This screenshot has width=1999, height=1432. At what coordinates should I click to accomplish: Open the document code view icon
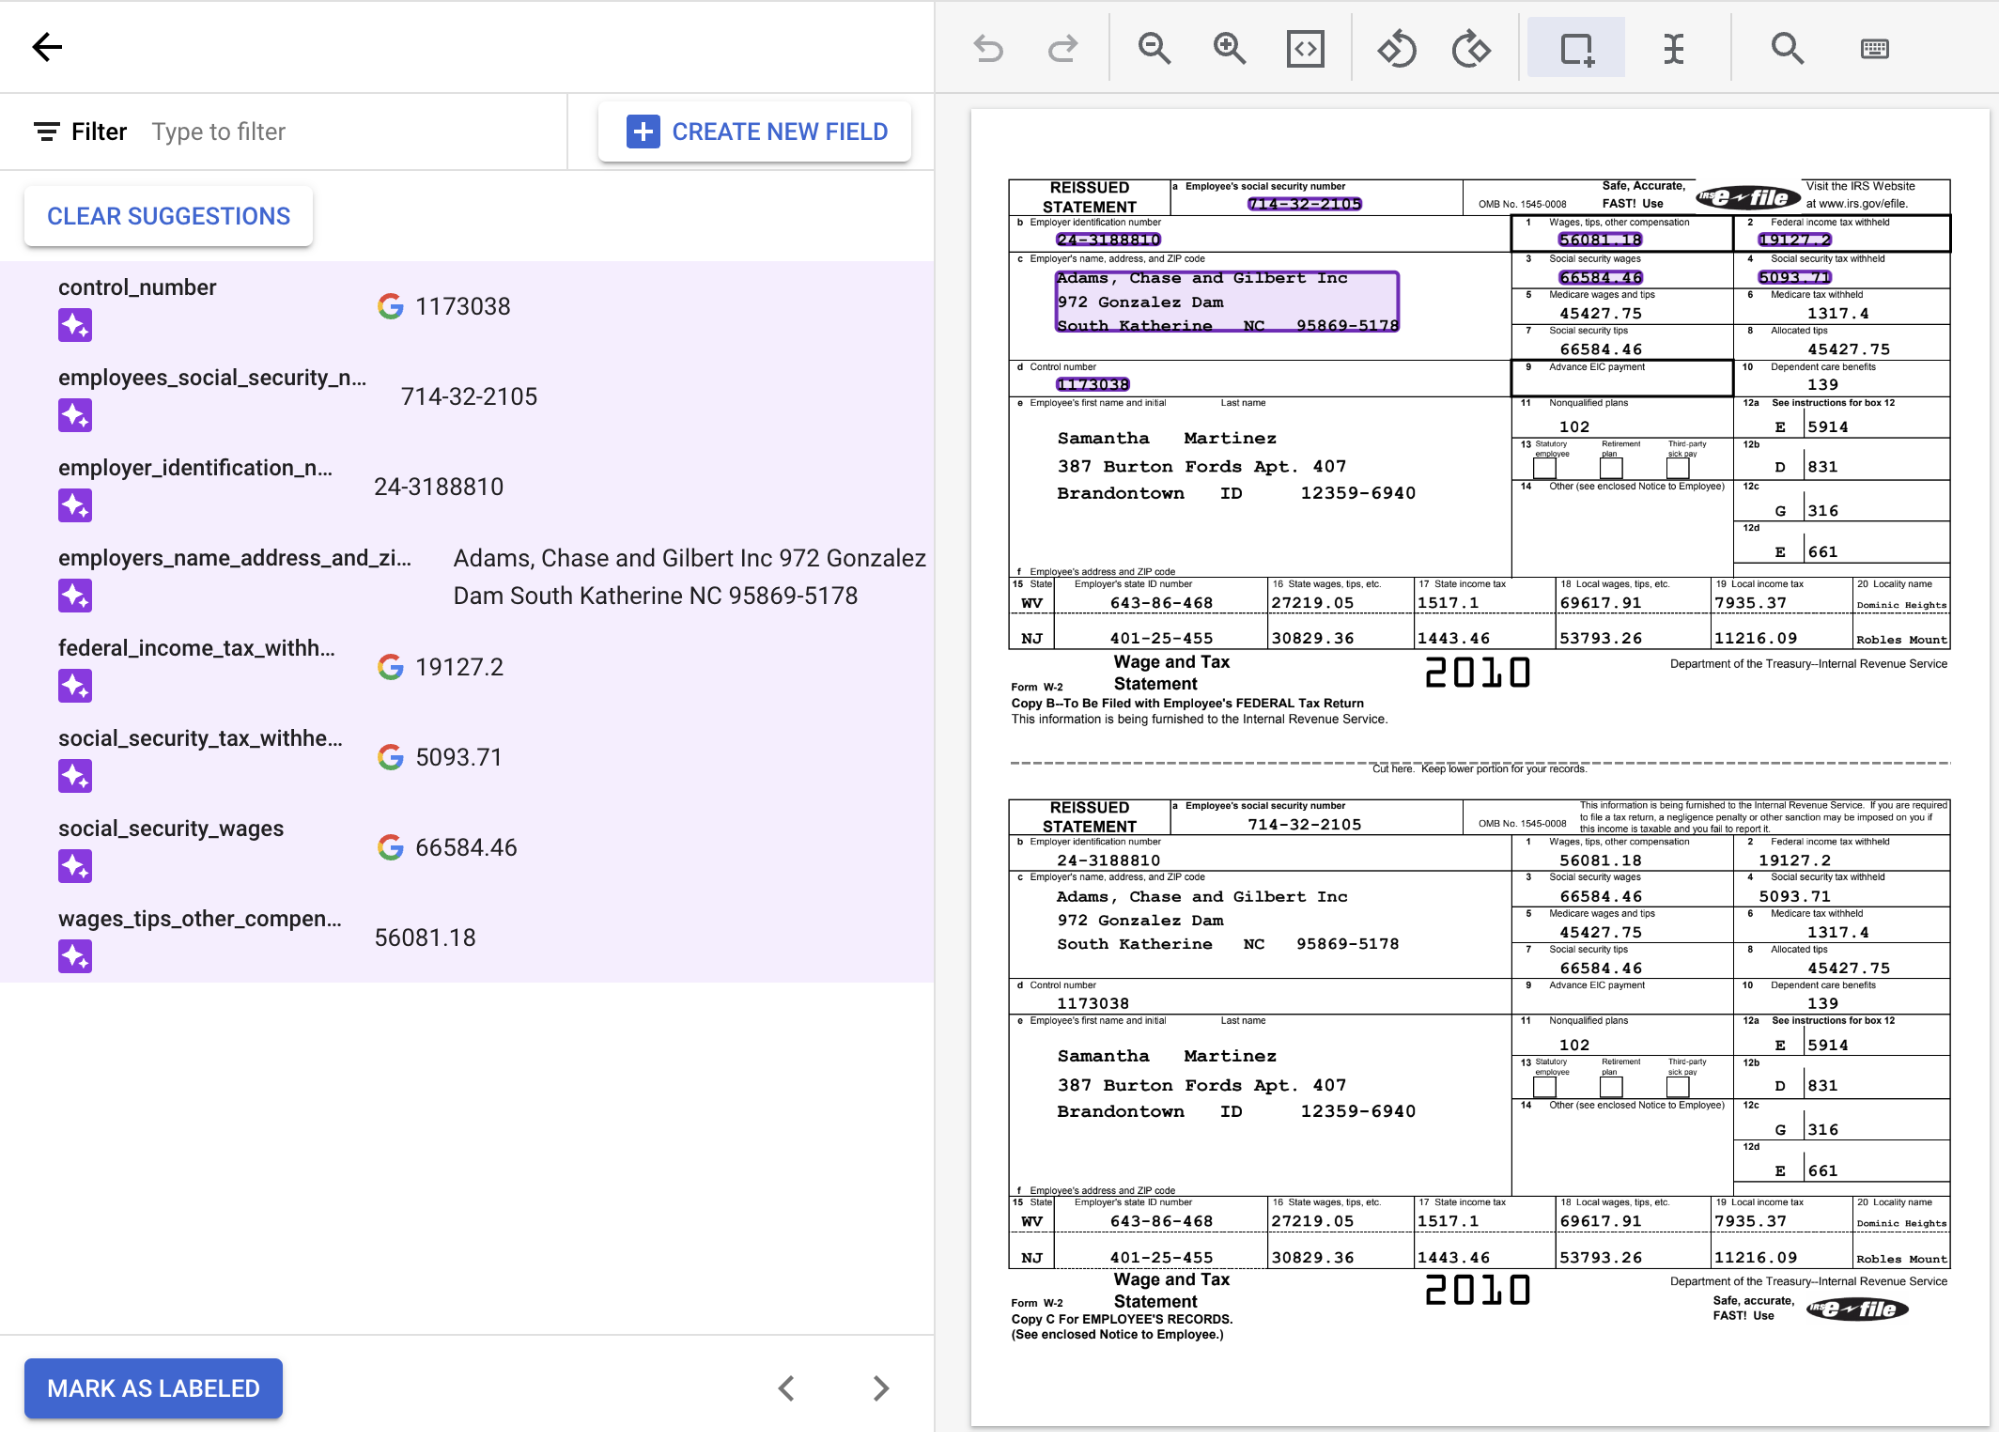[x=1304, y=47]
